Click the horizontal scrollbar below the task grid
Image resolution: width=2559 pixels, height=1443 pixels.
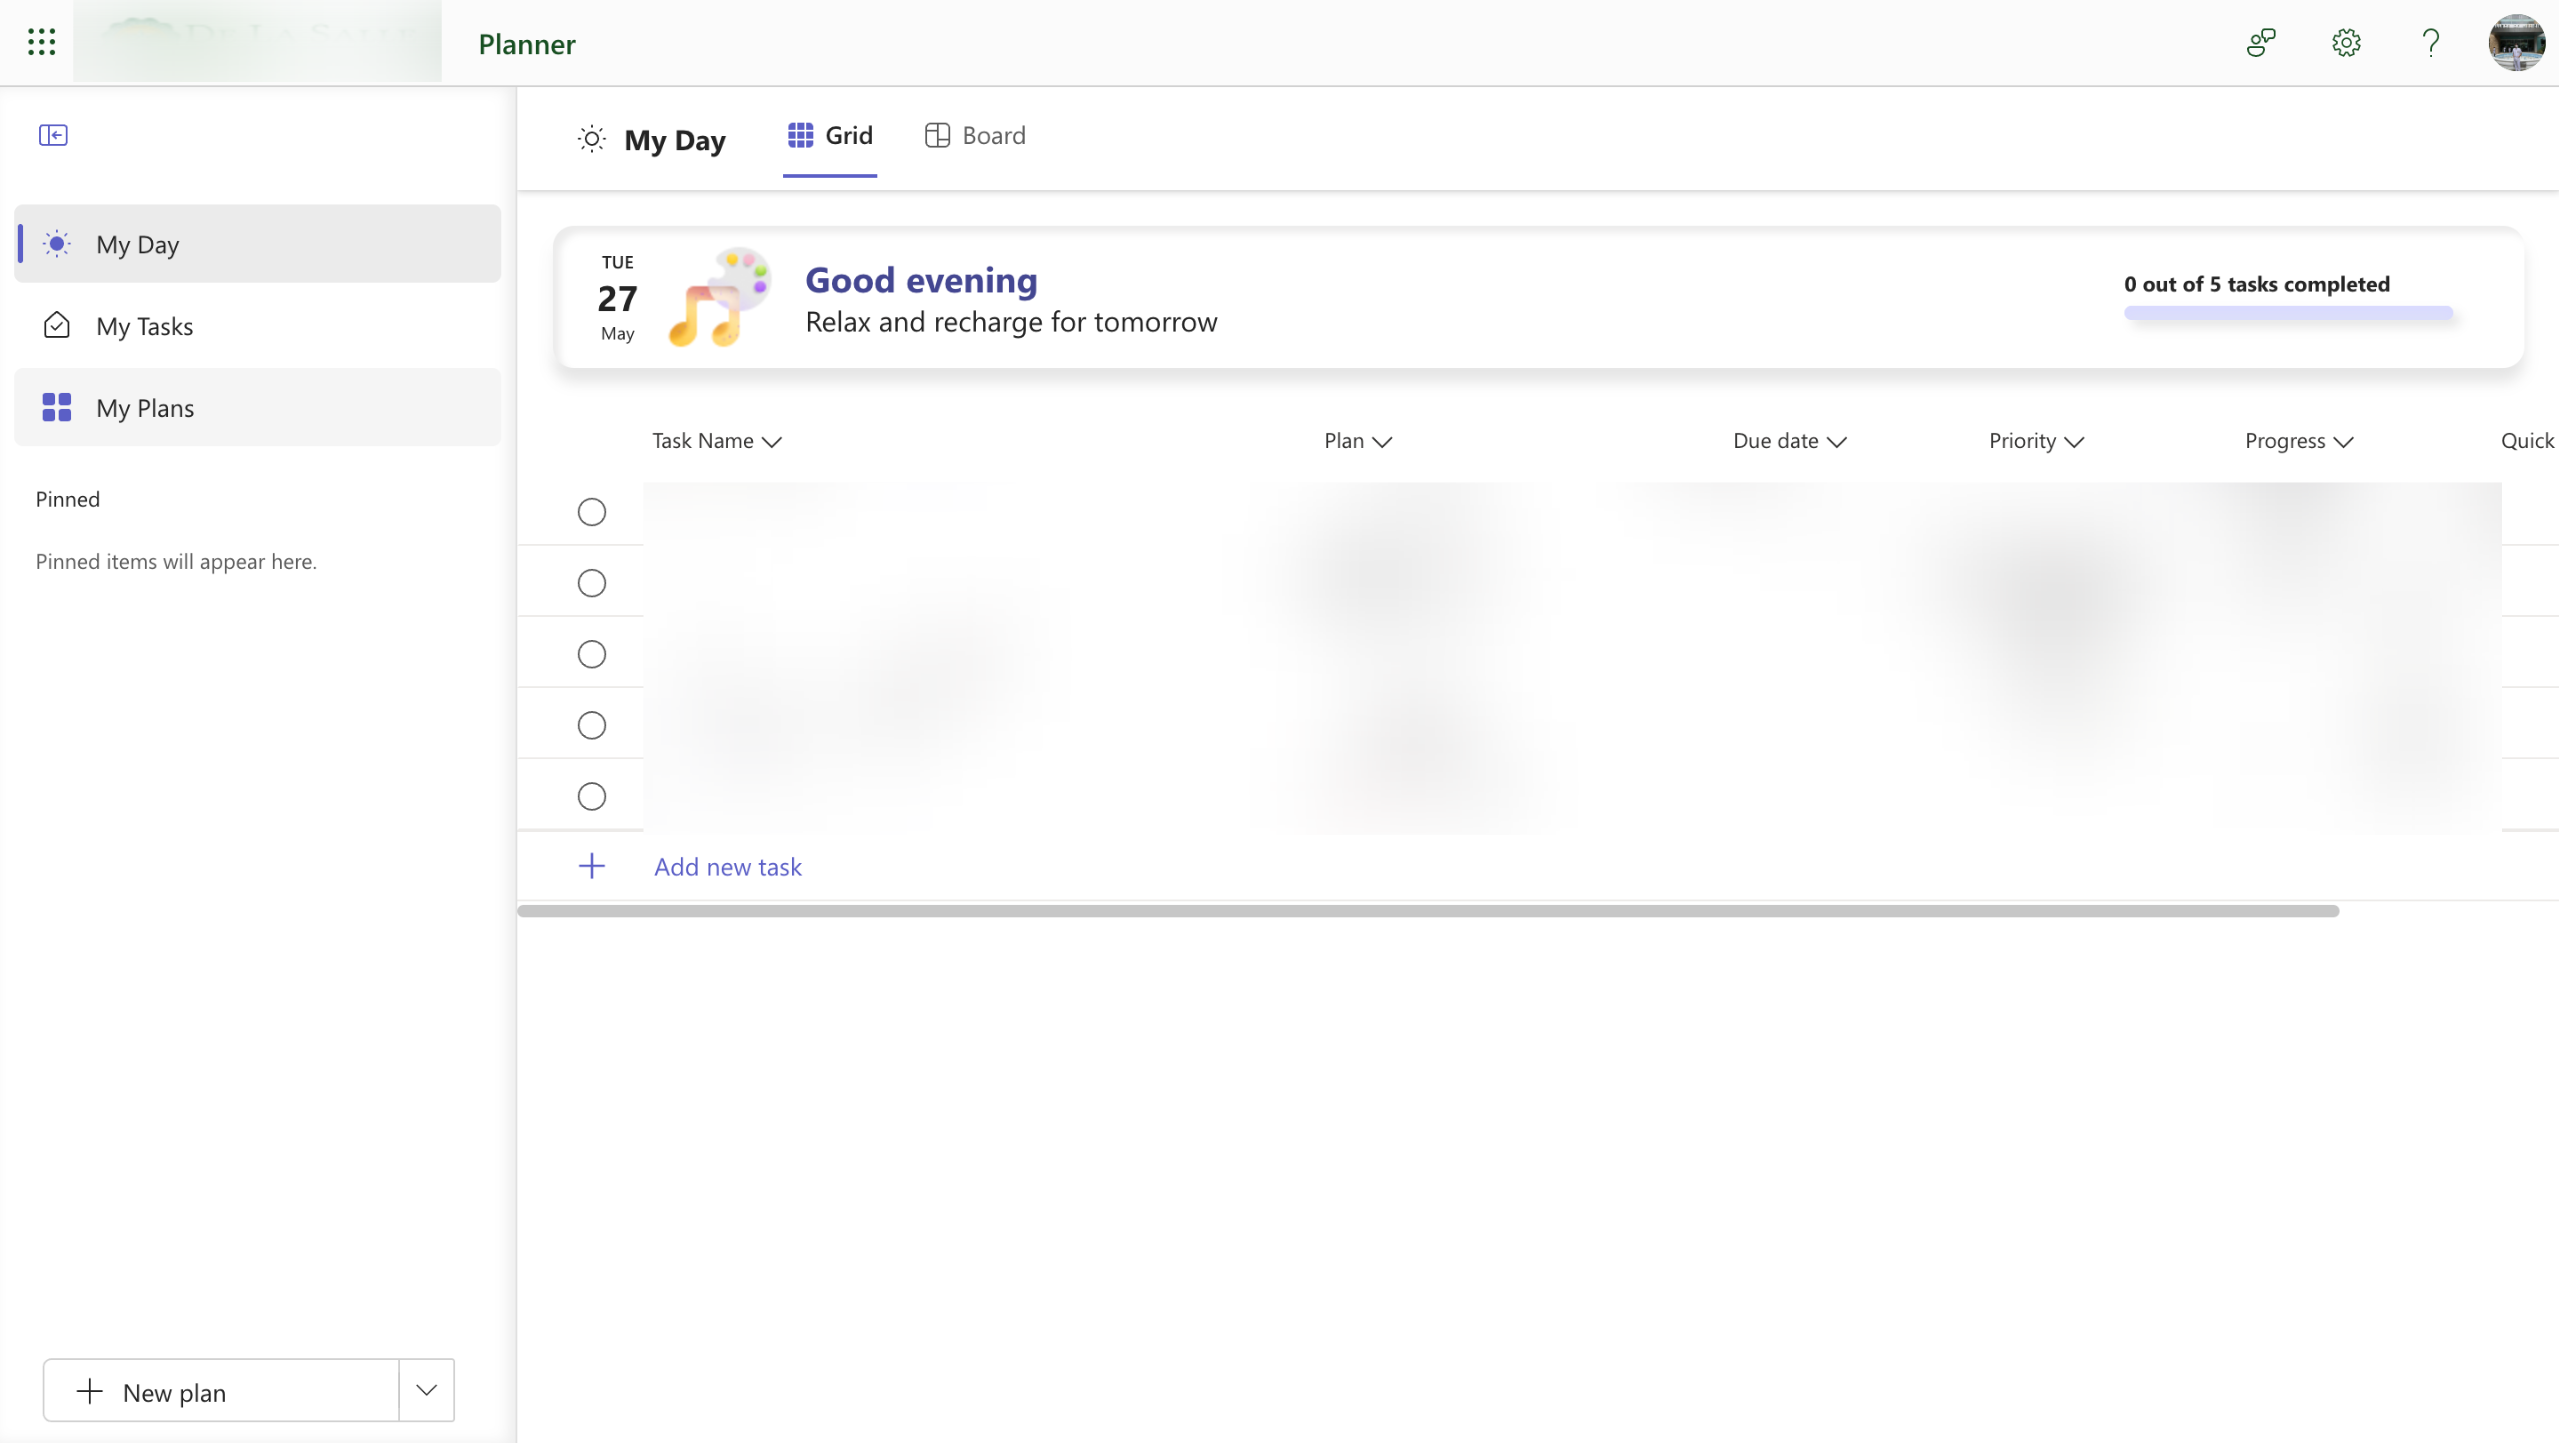point(1428,911)
